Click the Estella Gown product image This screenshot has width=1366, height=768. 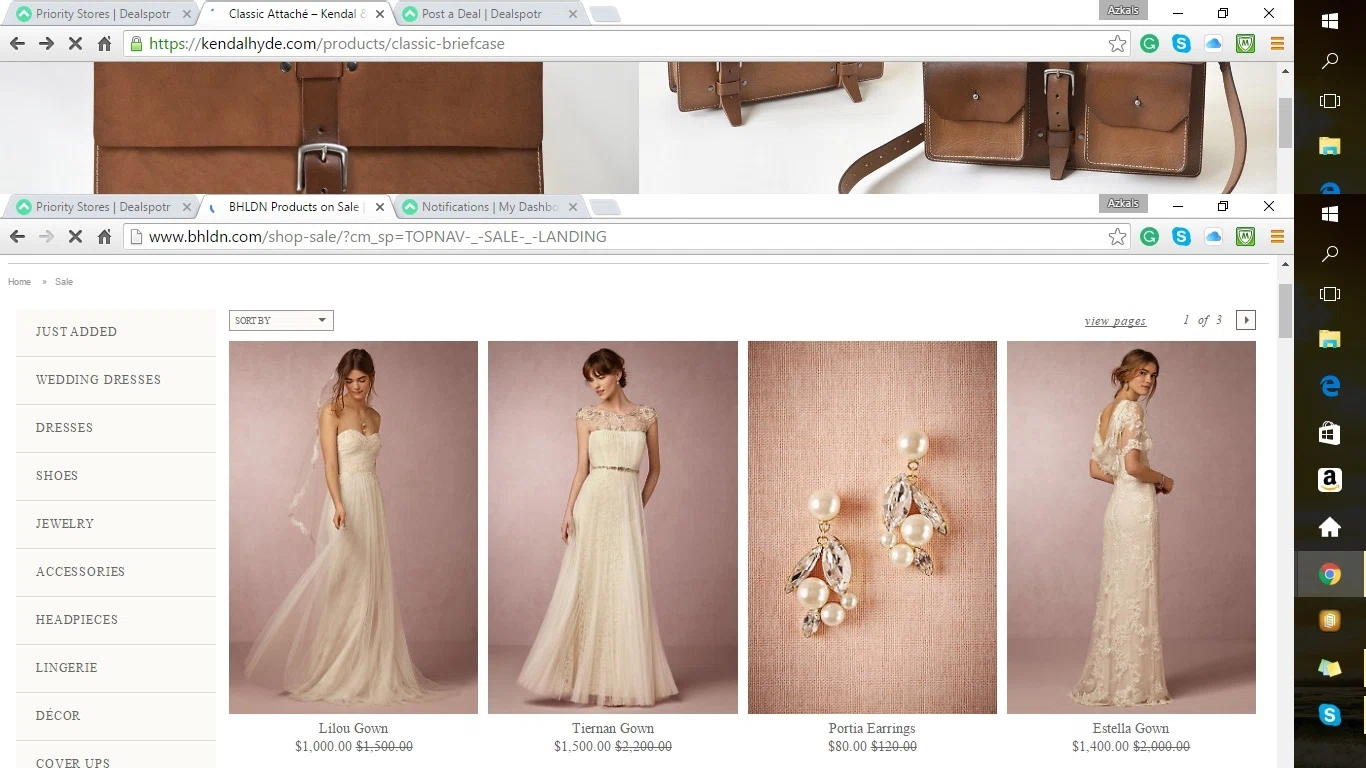(x=1131, y=527)
